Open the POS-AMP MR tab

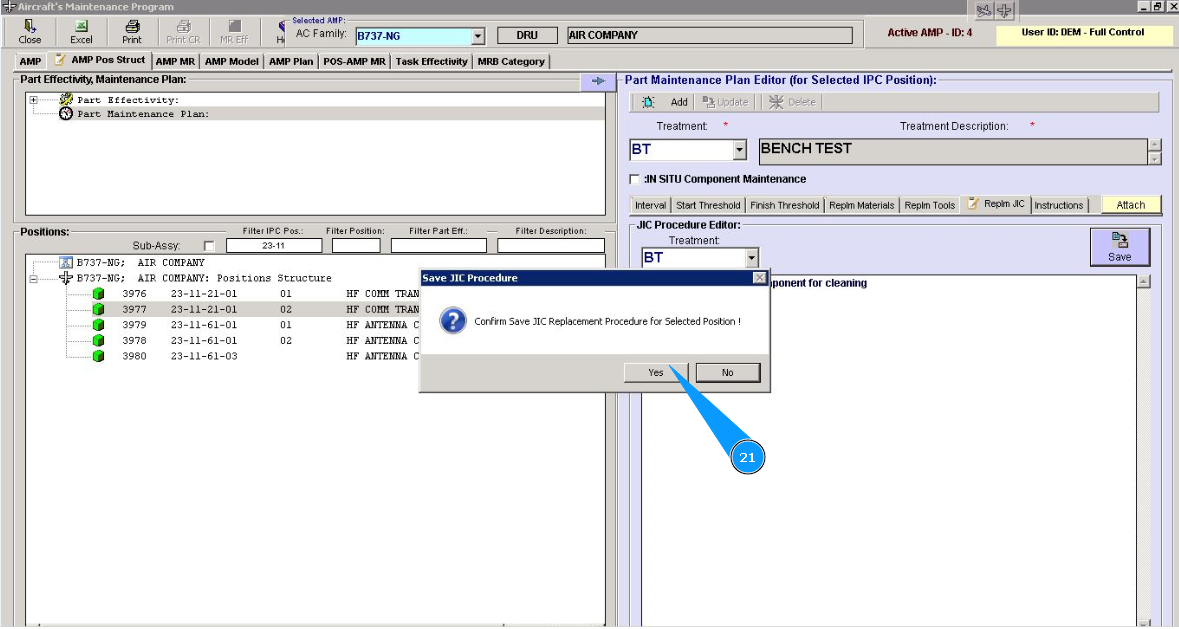pyautogui.click(x=354, y=62)
